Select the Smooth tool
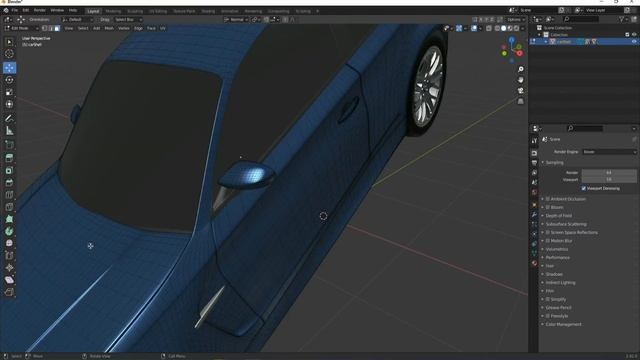Screen dimensions: 640x360 coord(9,243)
